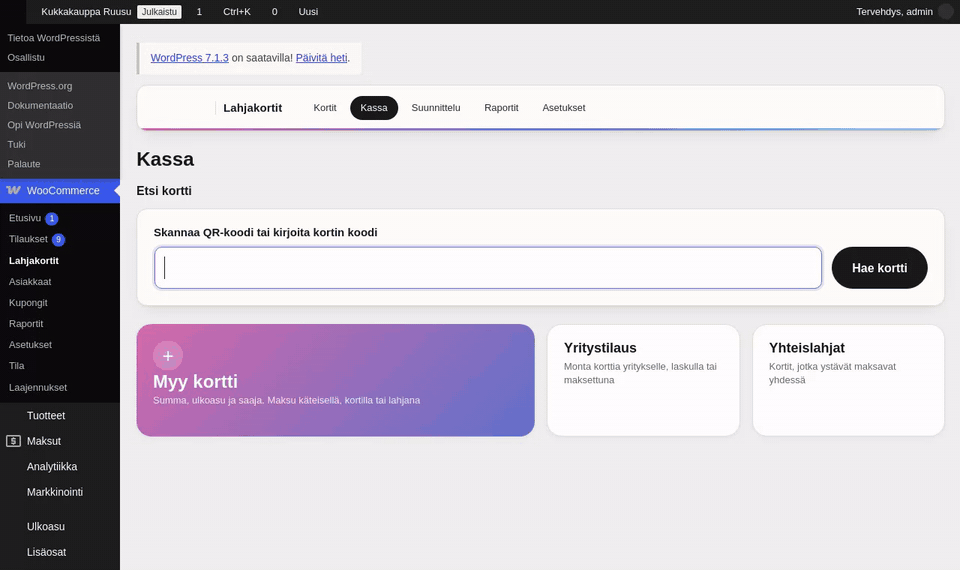
Task: Click the WooCommerce logo icon in sidebar
Action: (13, 190)
